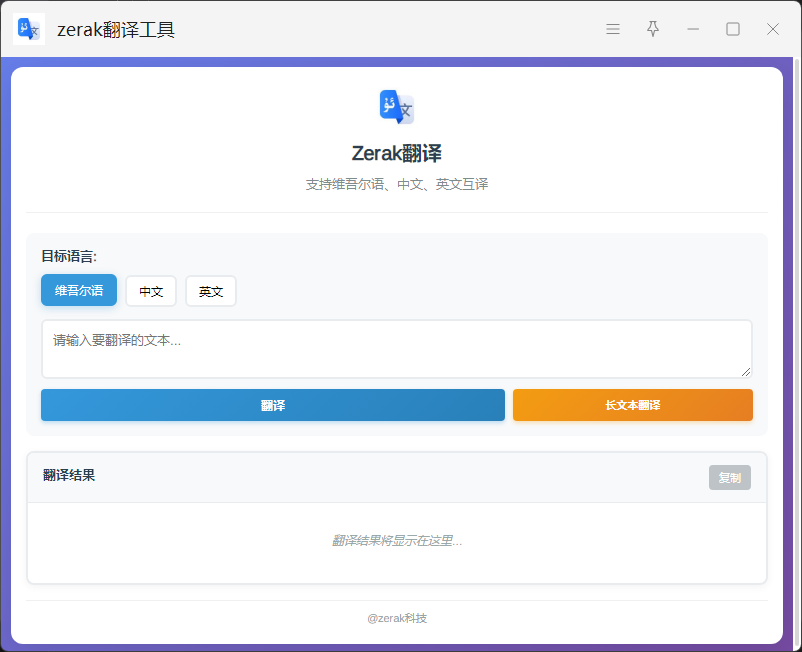Focus the 请输入要翻译的文本 input box
Viewport: 802px width, 652px height.
pos(396,348)
